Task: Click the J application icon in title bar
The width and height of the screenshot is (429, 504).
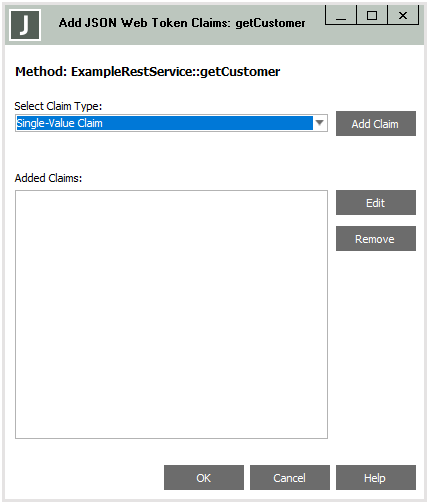Action: click(x=25, y=25)
